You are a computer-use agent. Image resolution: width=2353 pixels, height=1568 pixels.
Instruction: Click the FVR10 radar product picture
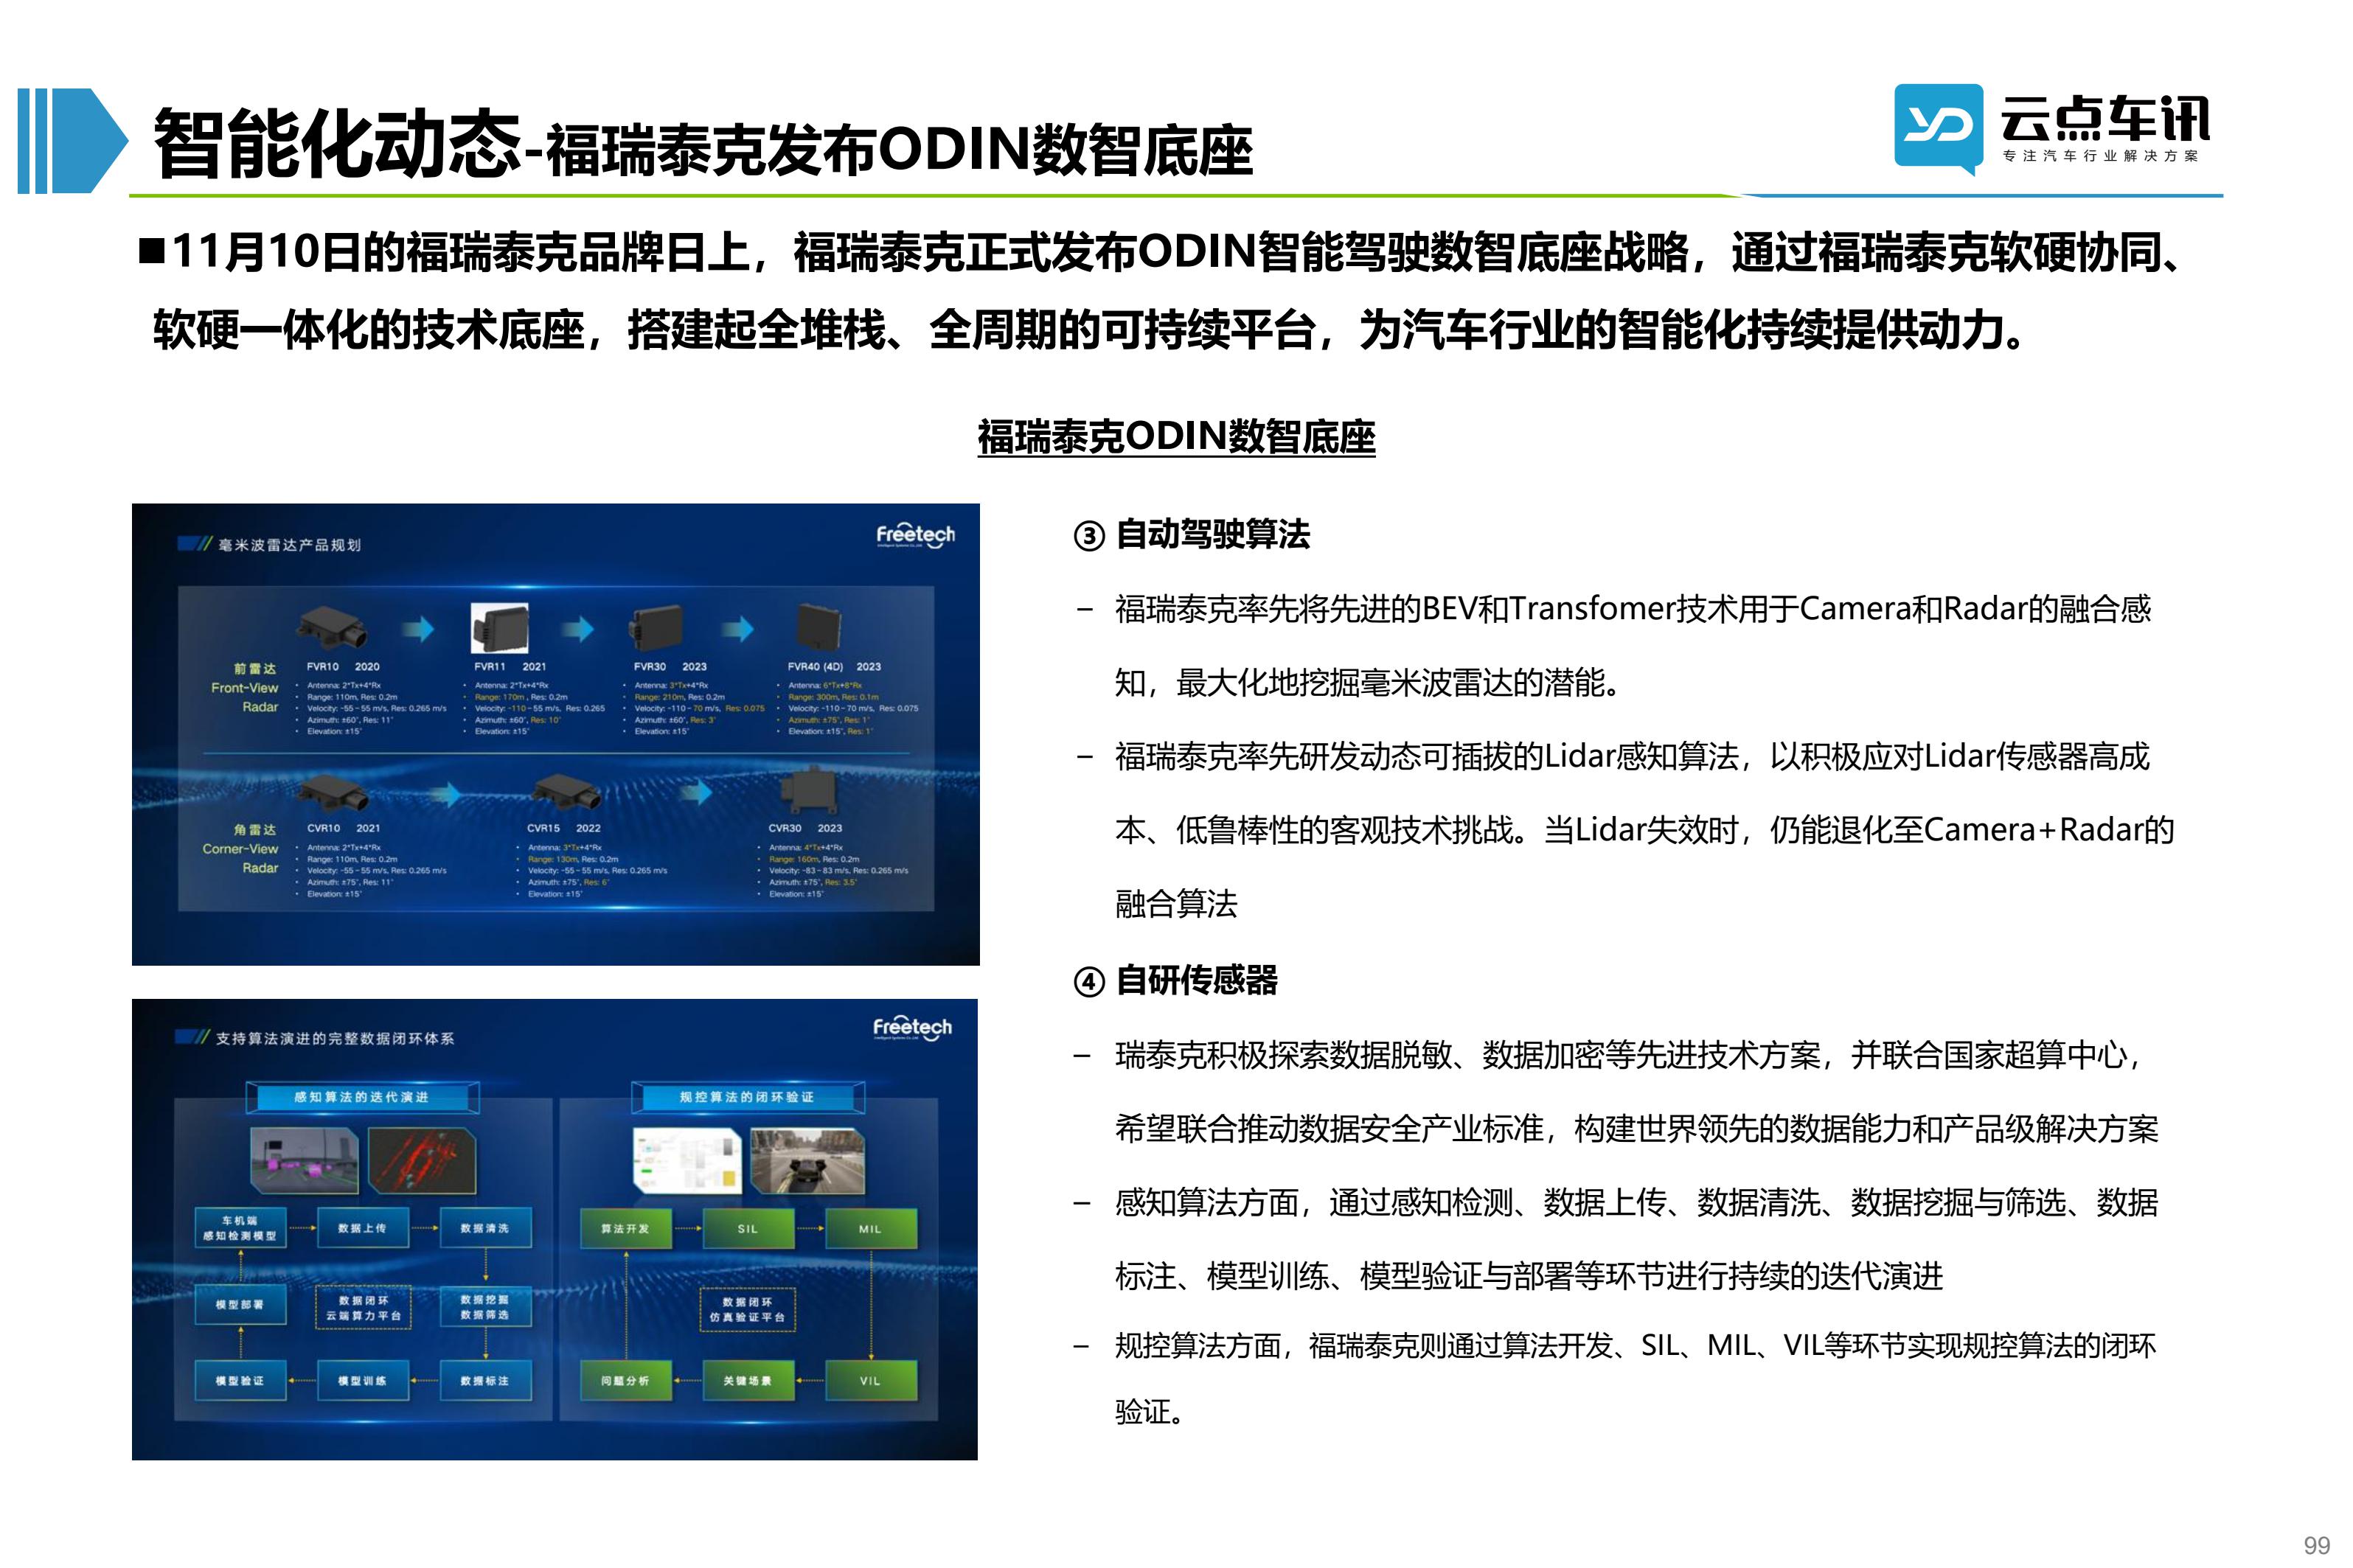tap(331, 628)
